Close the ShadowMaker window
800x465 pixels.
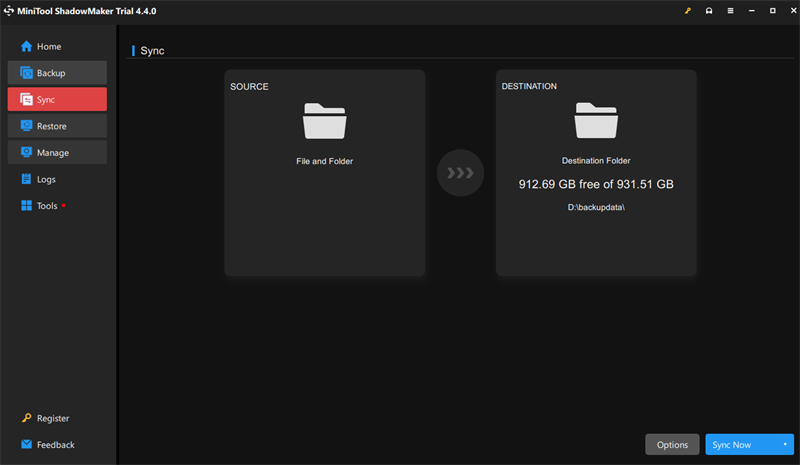point(793,11)
